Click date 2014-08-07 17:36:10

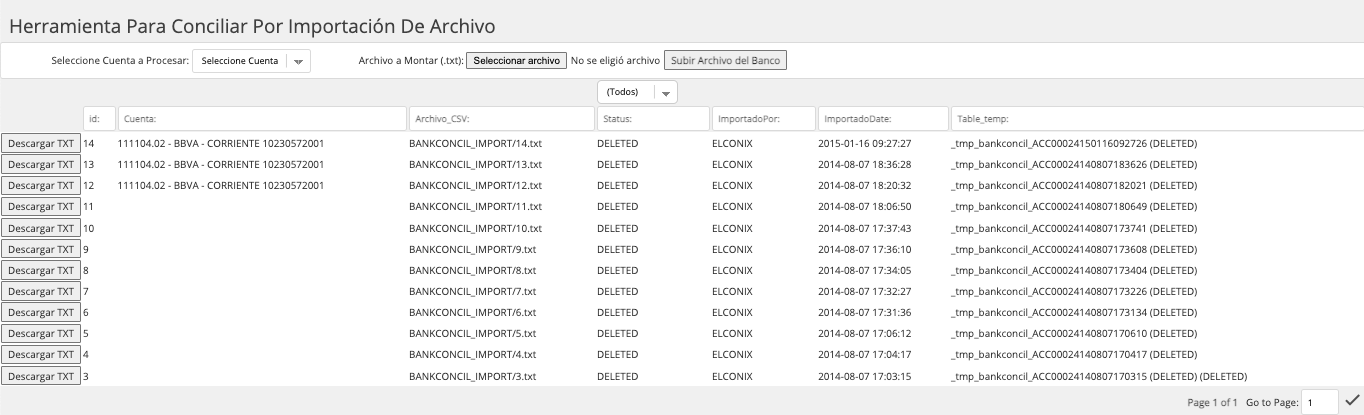tap(864, 249)
